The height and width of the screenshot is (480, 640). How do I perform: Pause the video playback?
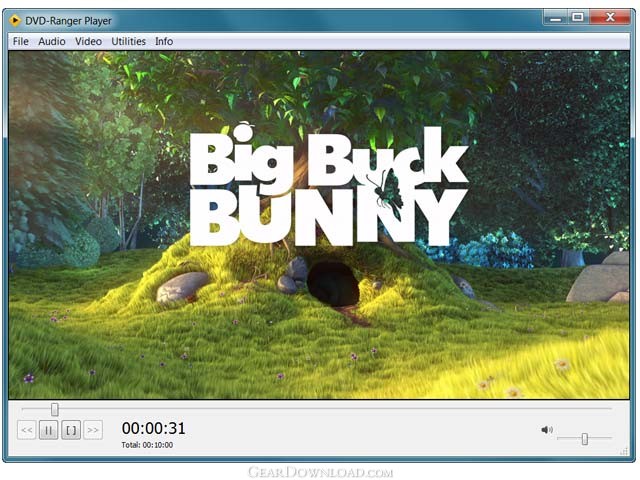pyautogui.click(x=49, y=430)
